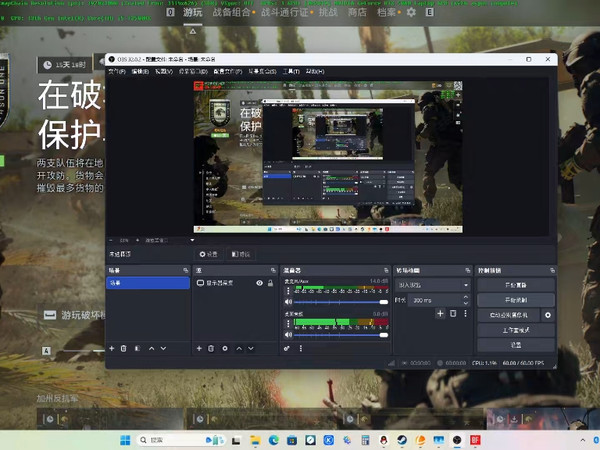Switch to the game's 商店 tab

click(357, 12)
